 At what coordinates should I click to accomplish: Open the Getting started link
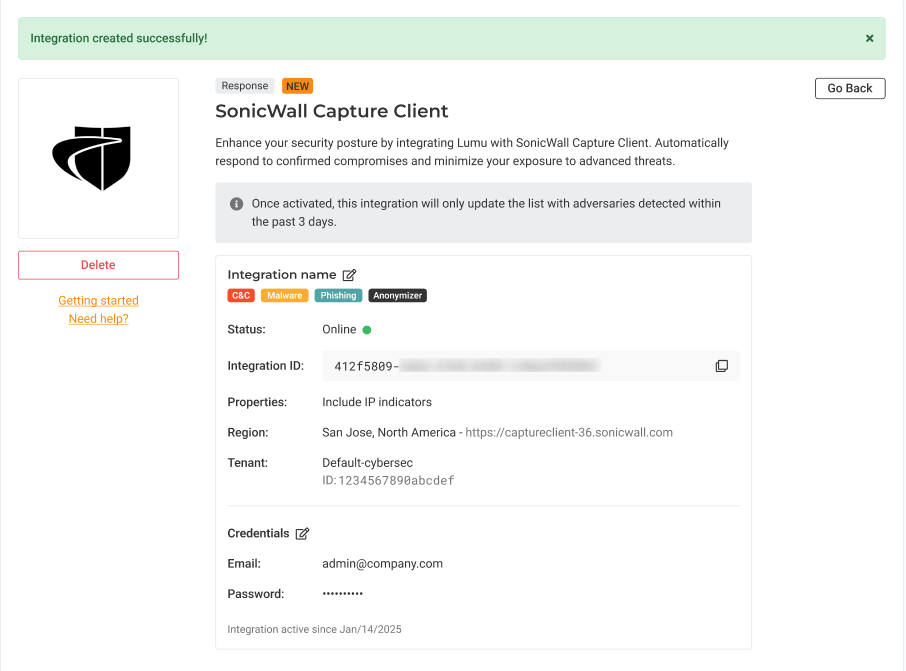click(x=98, y=301)
